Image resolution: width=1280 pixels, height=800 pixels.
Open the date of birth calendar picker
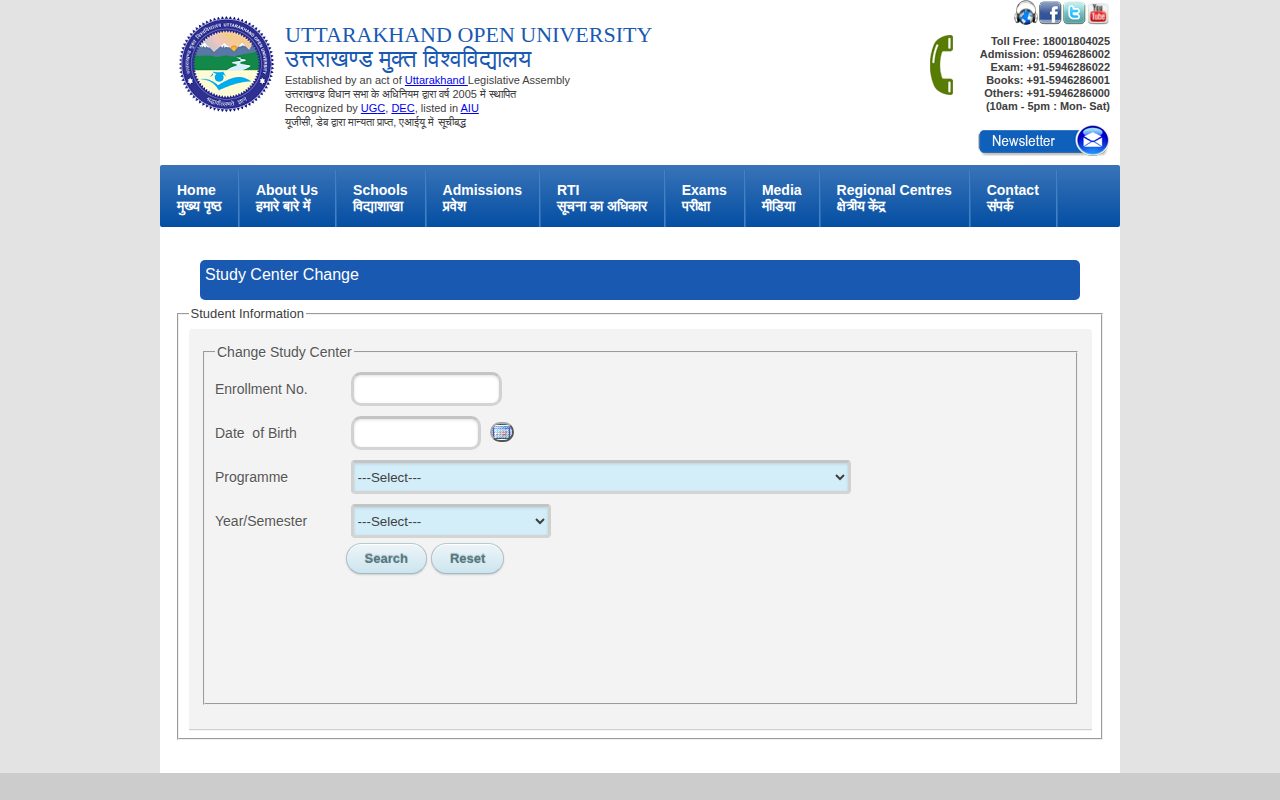coord(502,432)
